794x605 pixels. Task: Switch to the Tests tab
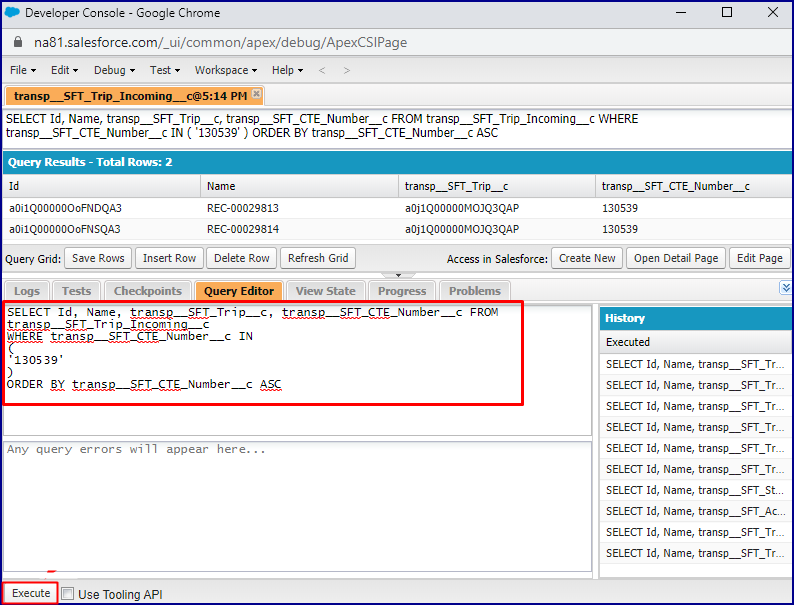(76, 291)
